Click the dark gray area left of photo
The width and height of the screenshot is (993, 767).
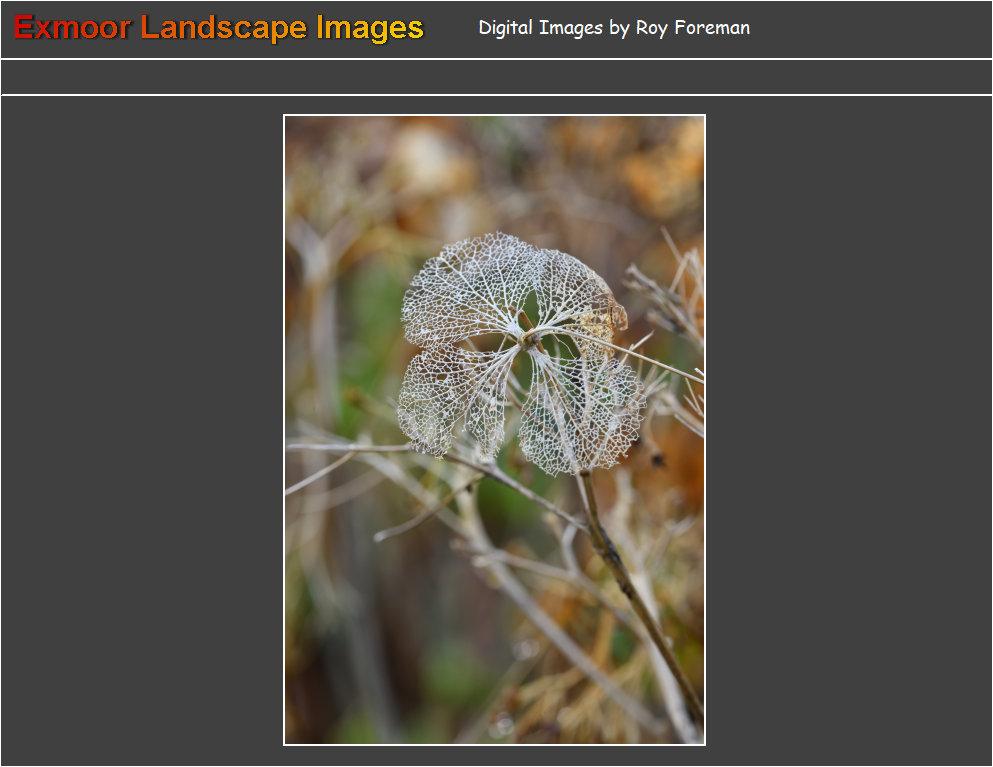[140, 430]
